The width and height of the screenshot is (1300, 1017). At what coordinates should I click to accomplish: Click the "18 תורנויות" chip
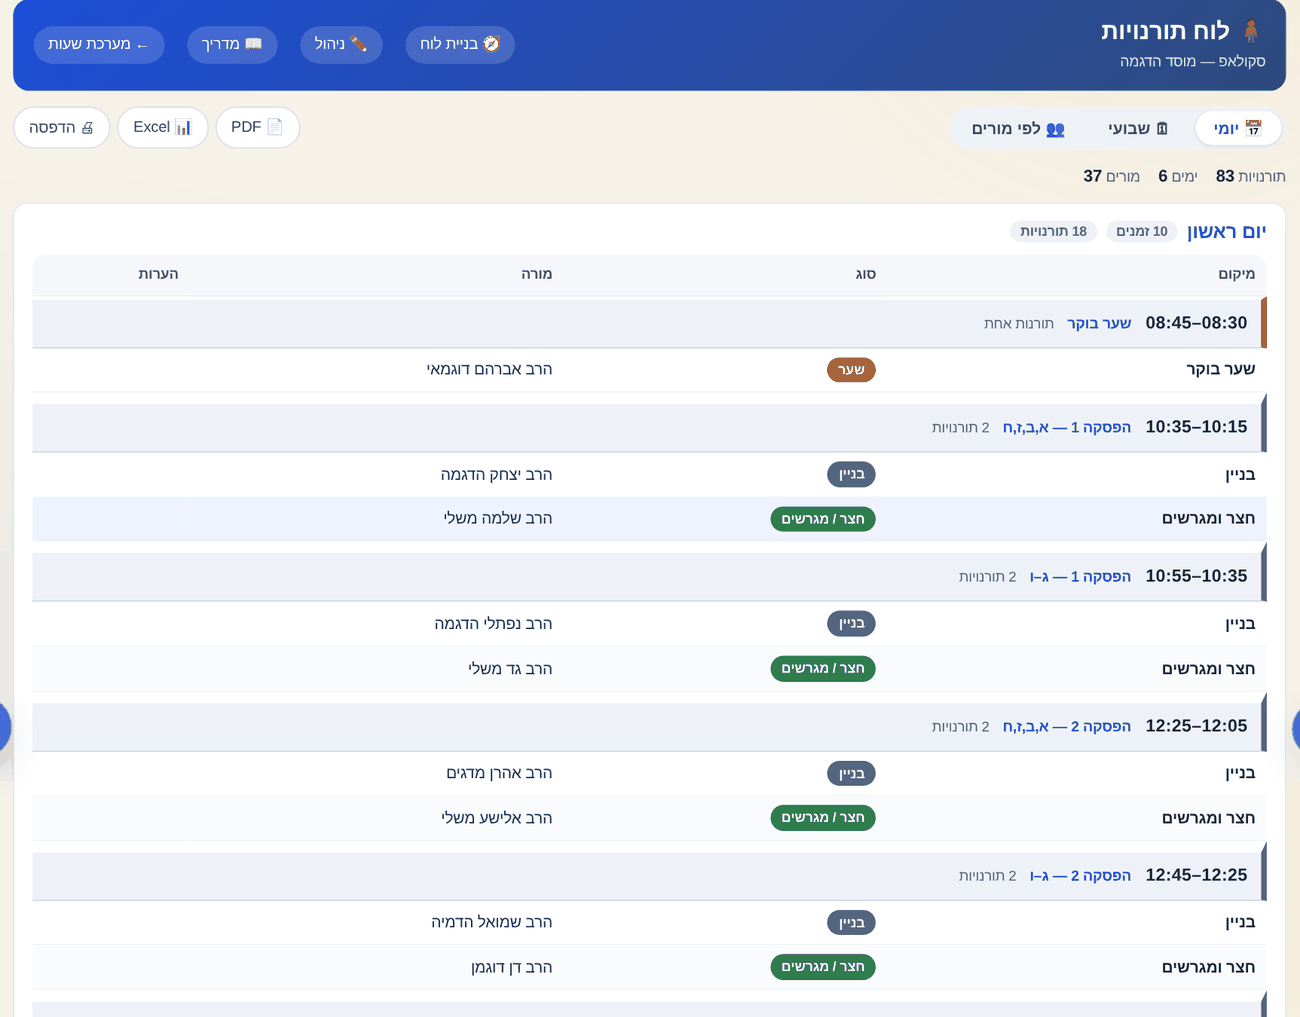[x=1053, y=231]
